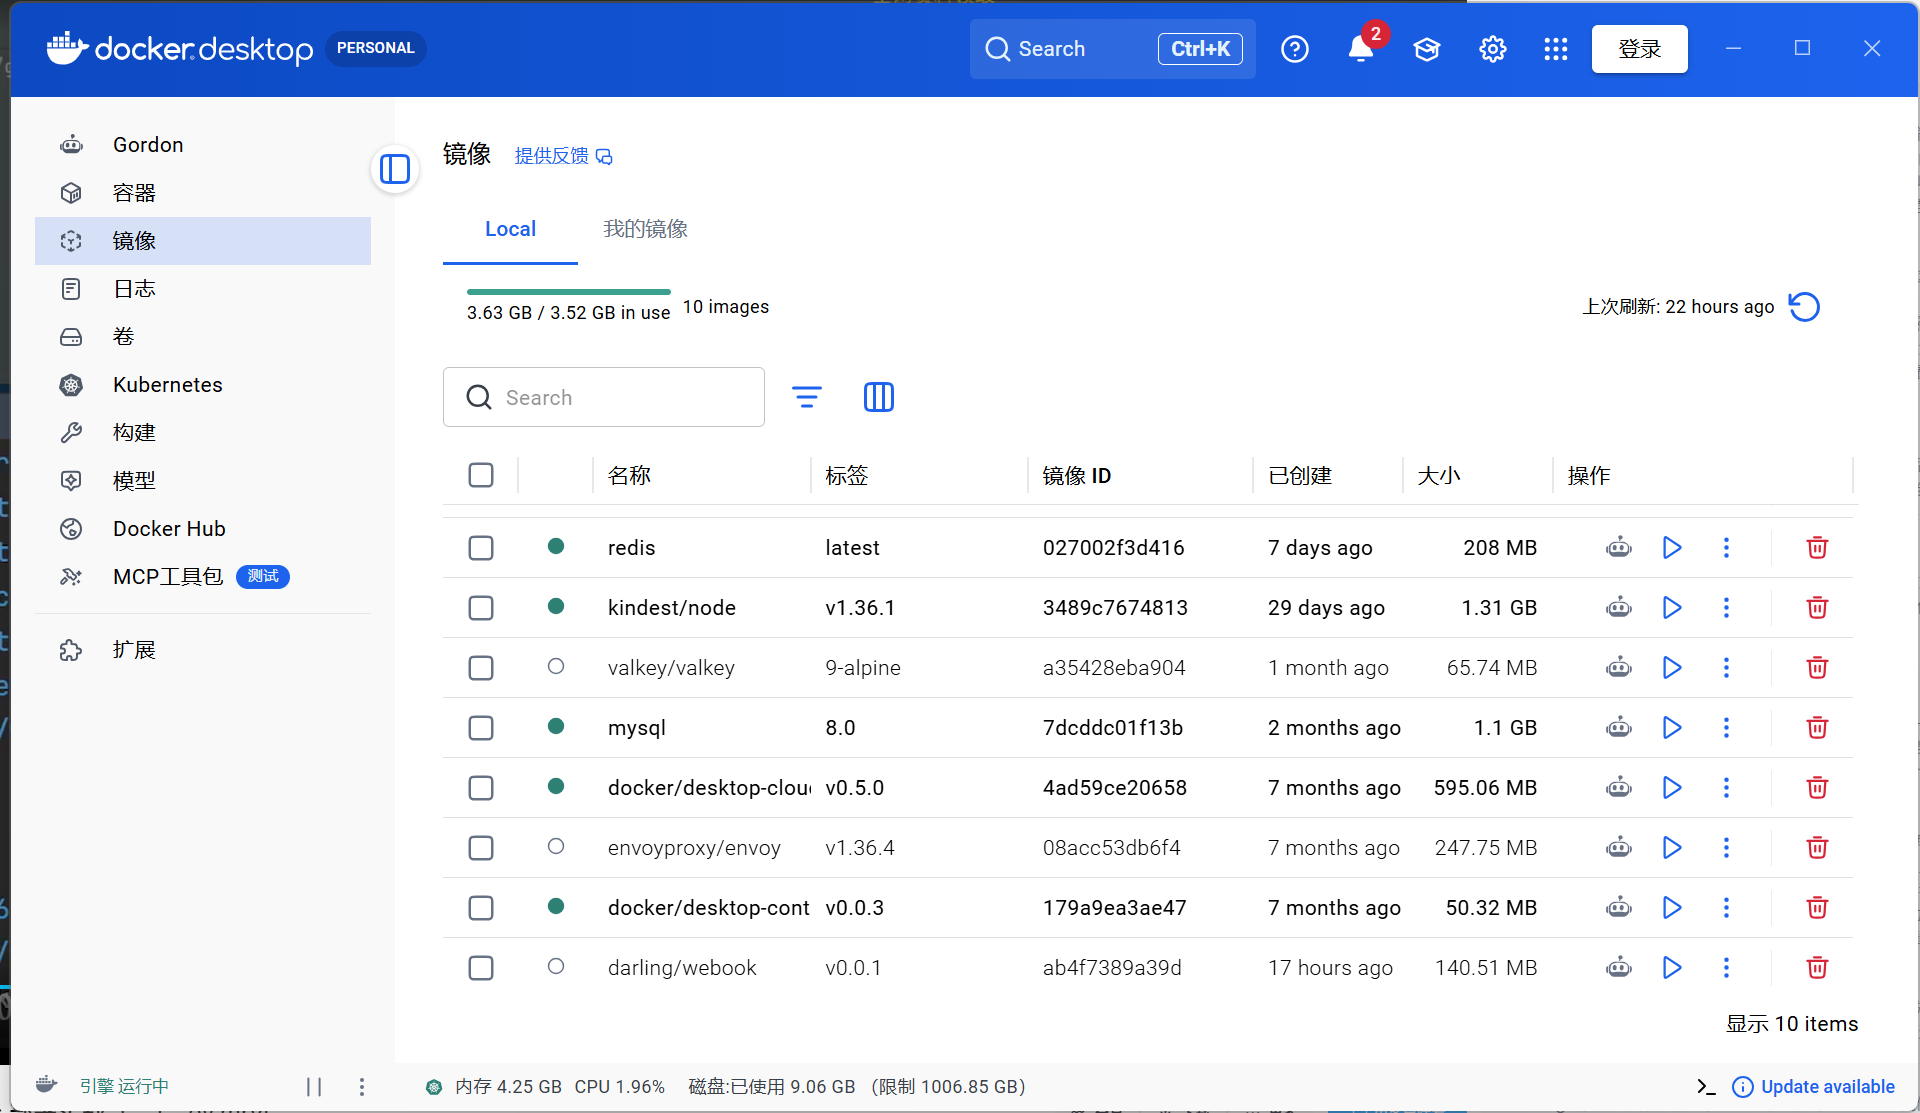The height and width of the screenshot is (1113, 1920).
Task: Delete the mysql image via trash icon
Action: 1817,728
